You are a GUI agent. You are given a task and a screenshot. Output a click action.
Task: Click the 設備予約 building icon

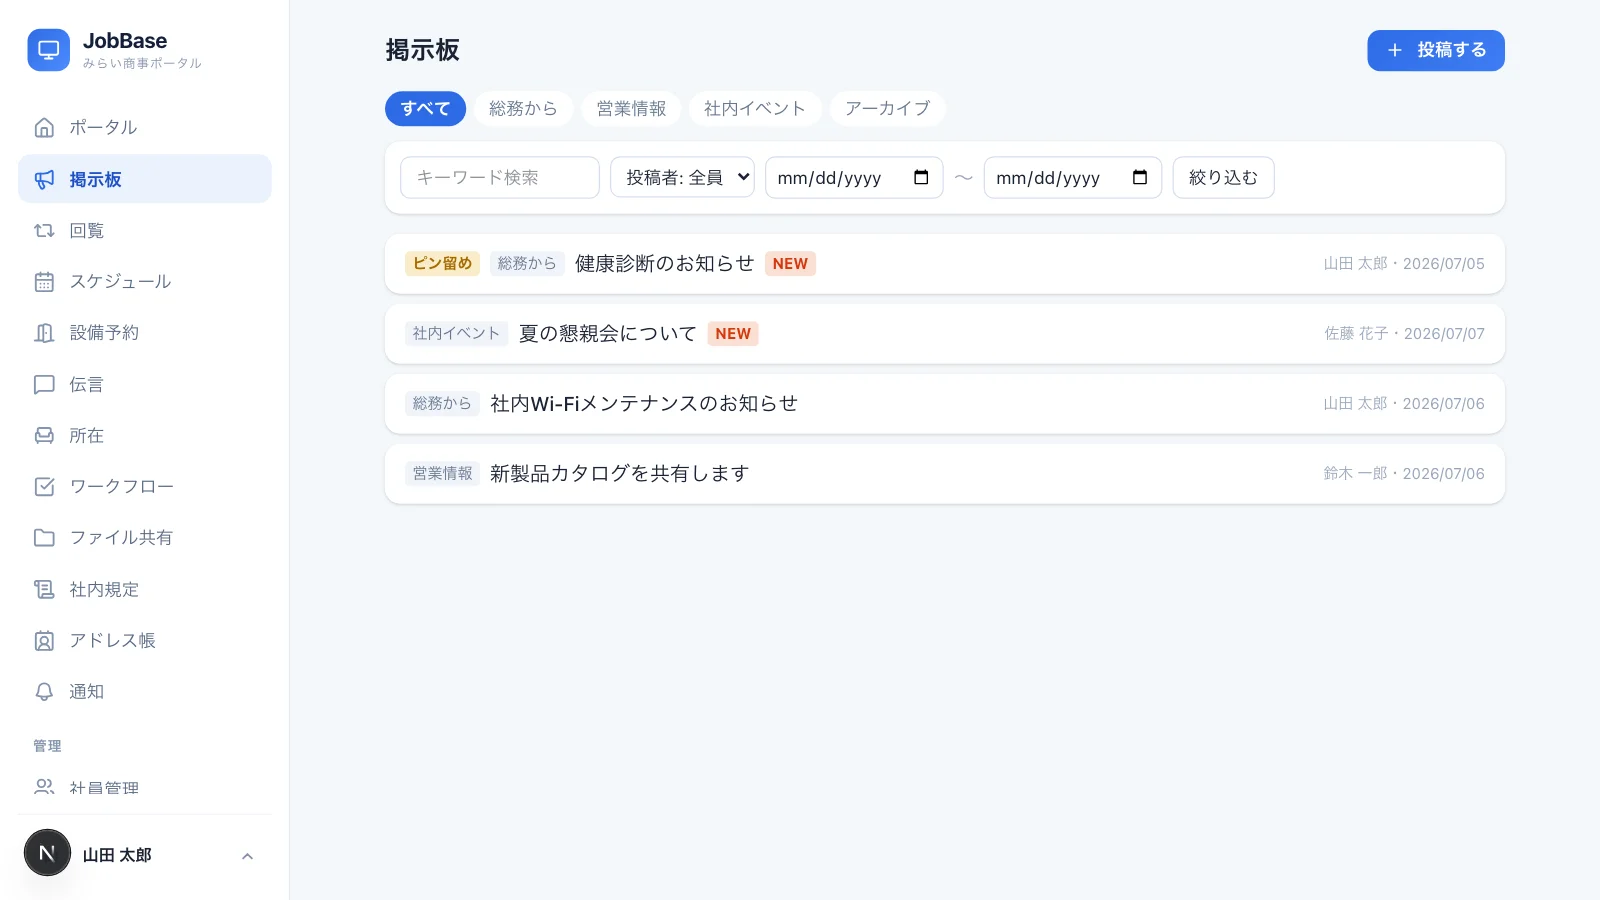coord(44,333)
